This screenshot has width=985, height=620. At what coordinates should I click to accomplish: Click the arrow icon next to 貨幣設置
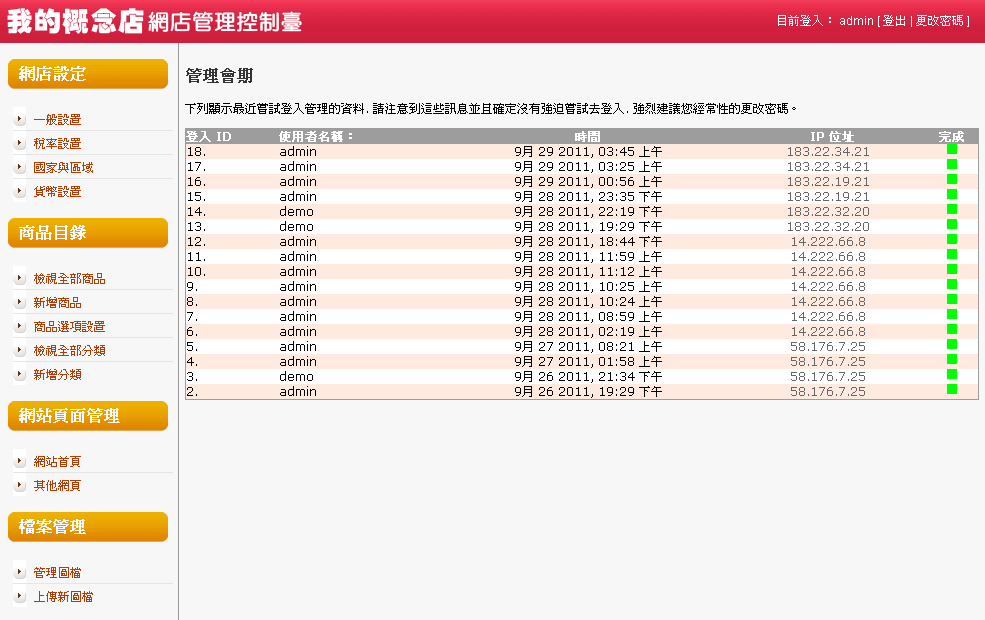point(20,192)
